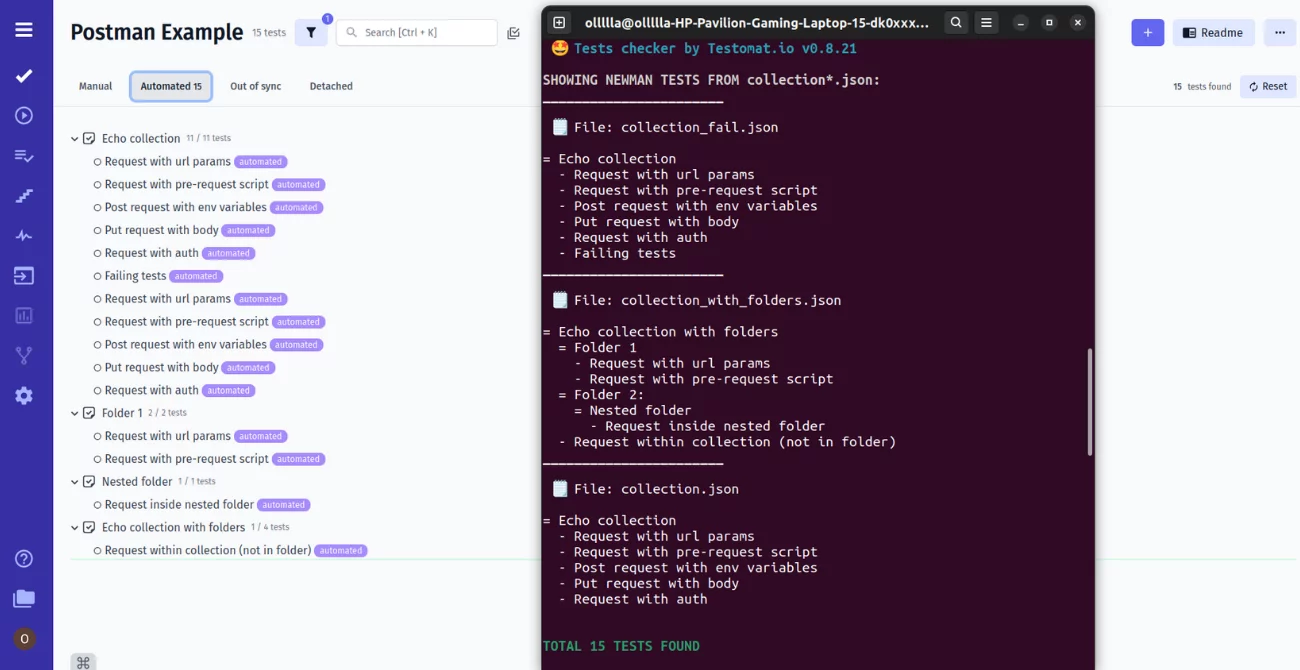This screenshot has height=670, width=1300.
Task: Open project Settings gear in sidebar
Action: (24, 395)
